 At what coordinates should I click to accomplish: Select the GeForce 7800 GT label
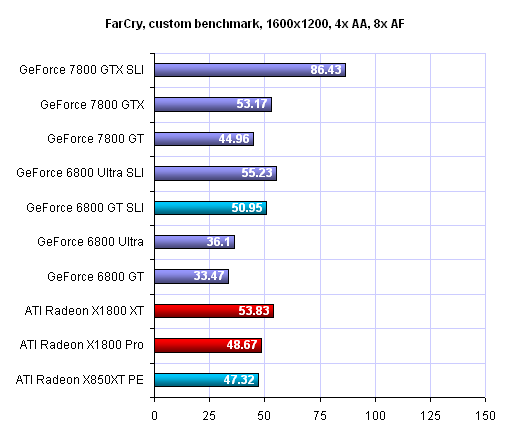95,139
